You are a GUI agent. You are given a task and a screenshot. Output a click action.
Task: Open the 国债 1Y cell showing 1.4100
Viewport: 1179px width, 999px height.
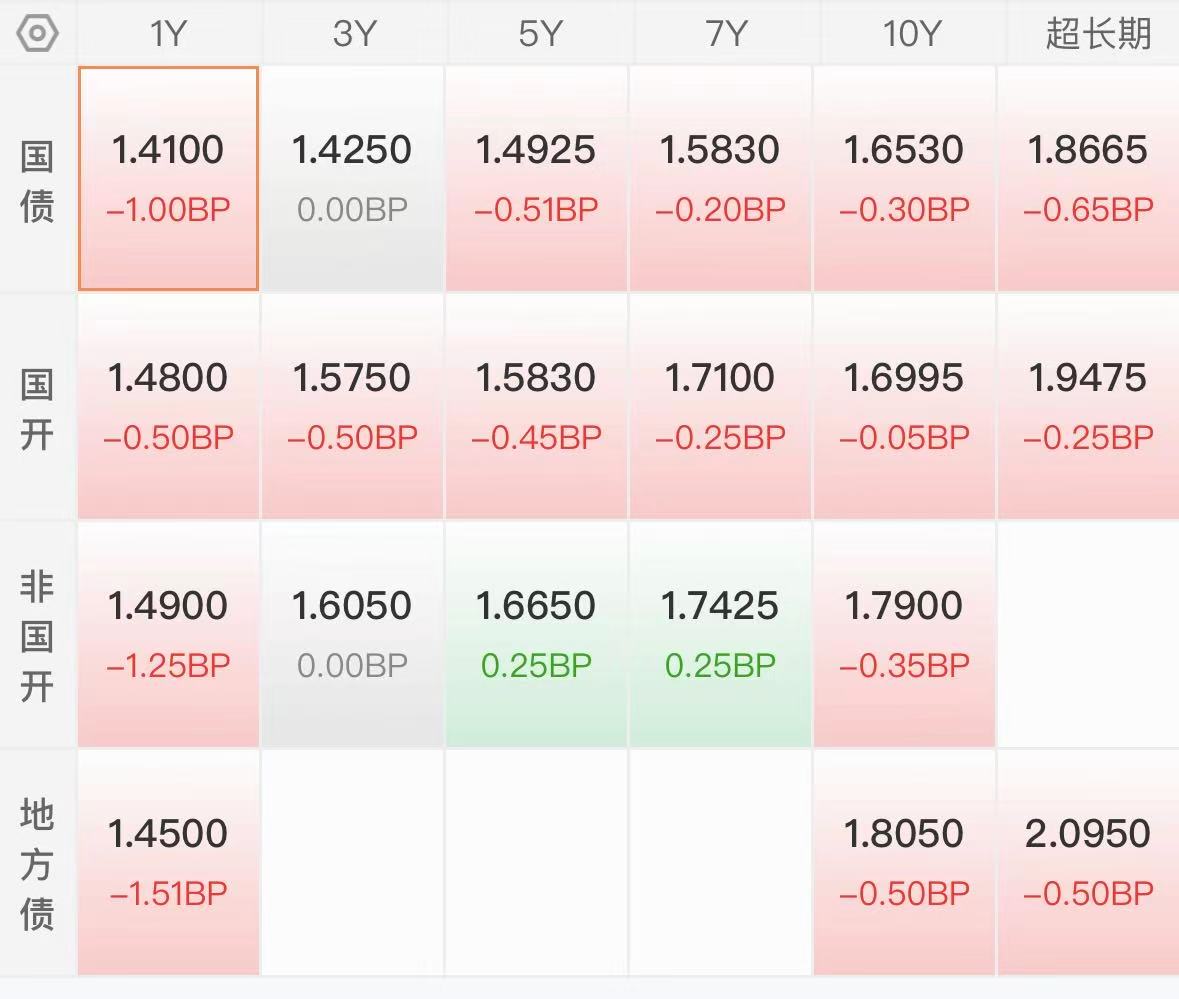point(168,178)
